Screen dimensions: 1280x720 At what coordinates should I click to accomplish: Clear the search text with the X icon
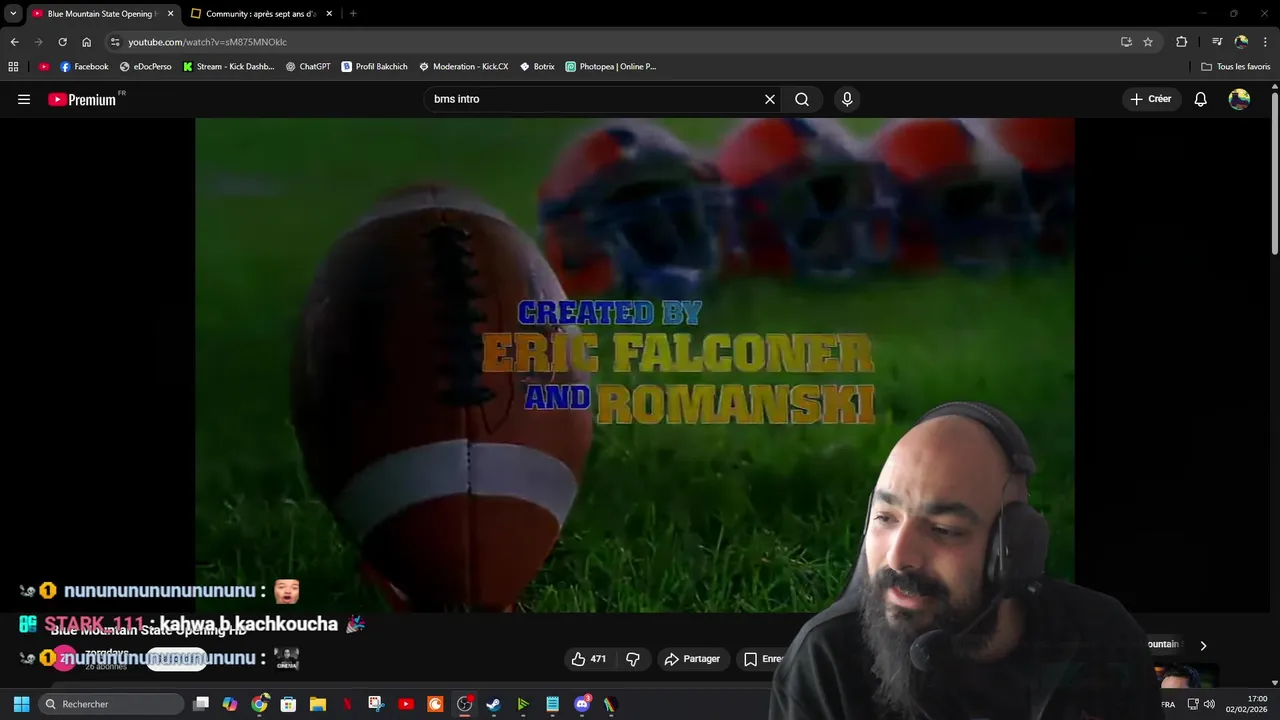(x=770, y=99)
